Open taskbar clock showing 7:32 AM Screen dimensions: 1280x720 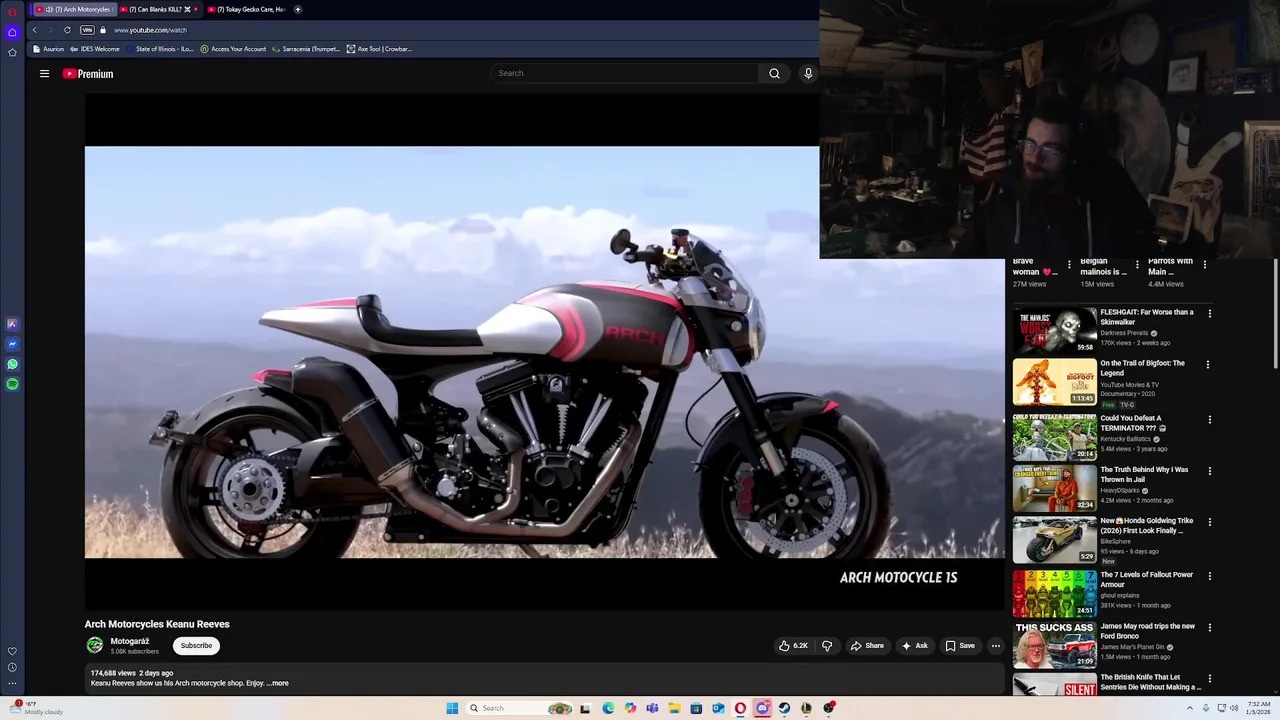1259,708
